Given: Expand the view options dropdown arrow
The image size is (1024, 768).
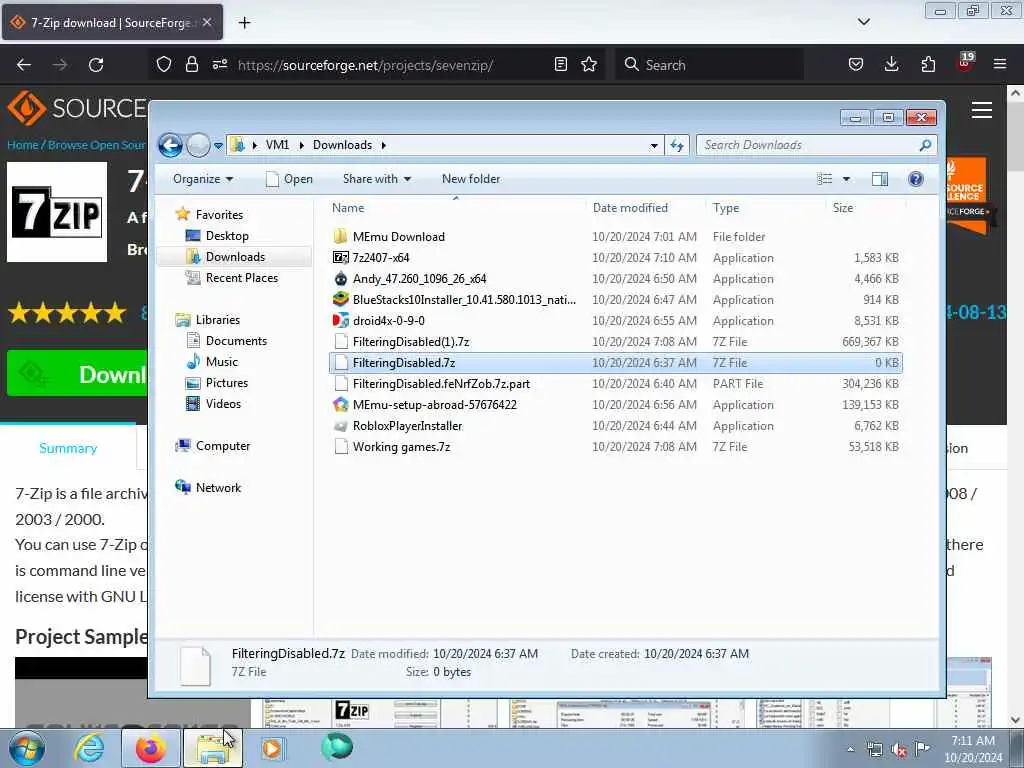Looking at the screenshot, I should (846, 179).
